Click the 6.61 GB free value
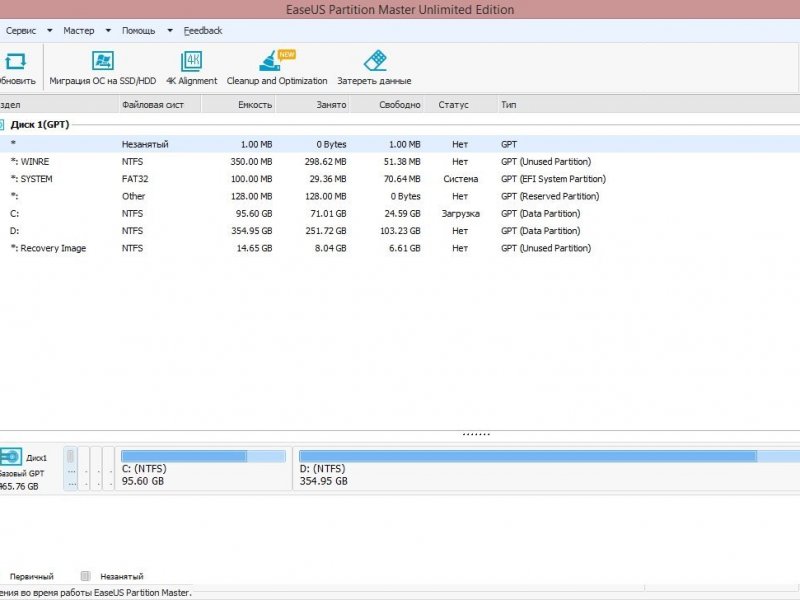The image size is (800, 600). 405,248
